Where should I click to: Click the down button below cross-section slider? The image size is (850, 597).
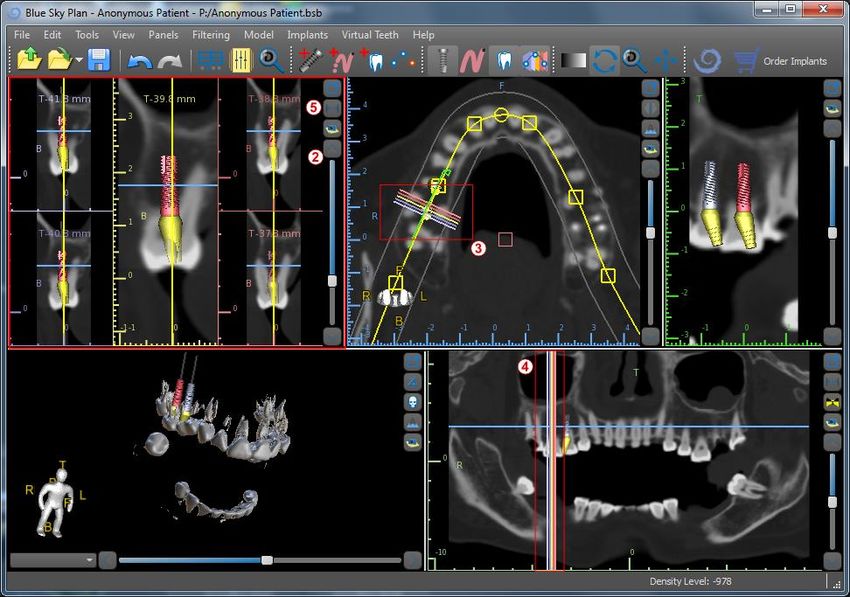click(332, 336)
